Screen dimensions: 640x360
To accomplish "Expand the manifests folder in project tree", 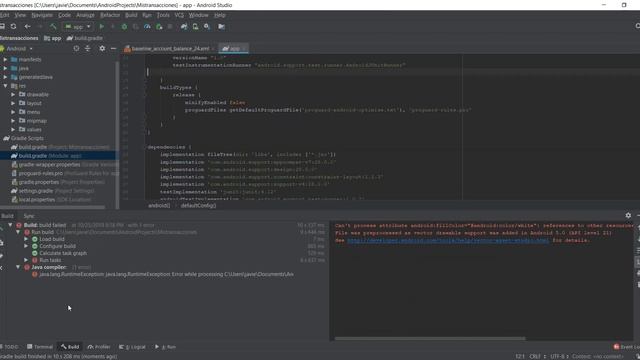I will pyautogui.click(x=5, y=60).
